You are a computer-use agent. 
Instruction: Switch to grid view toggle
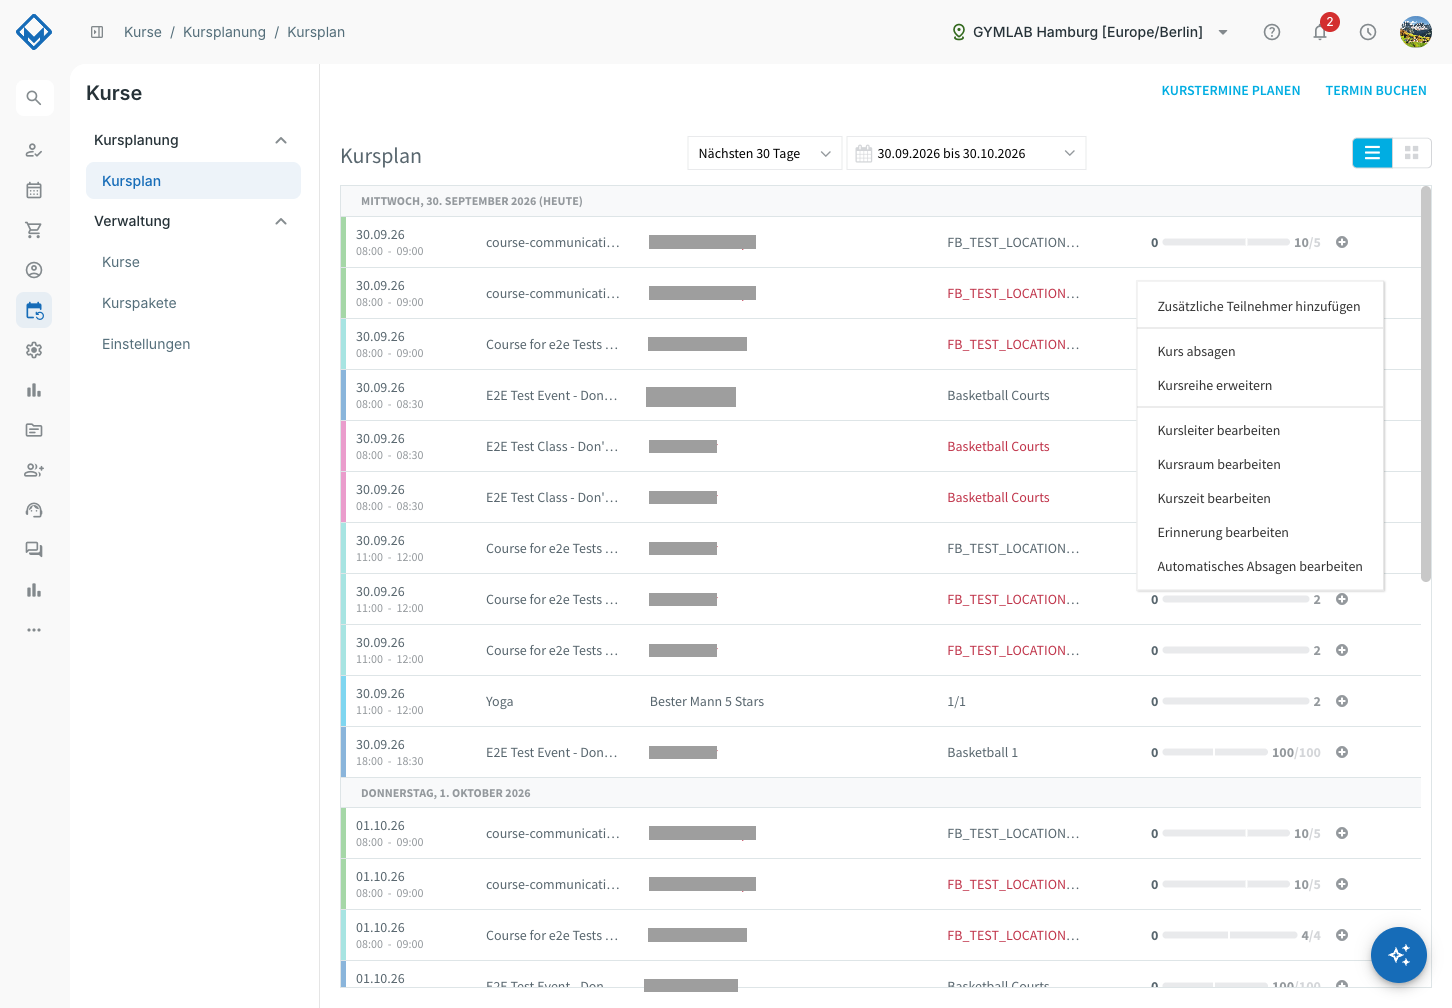coord(1412,153)
